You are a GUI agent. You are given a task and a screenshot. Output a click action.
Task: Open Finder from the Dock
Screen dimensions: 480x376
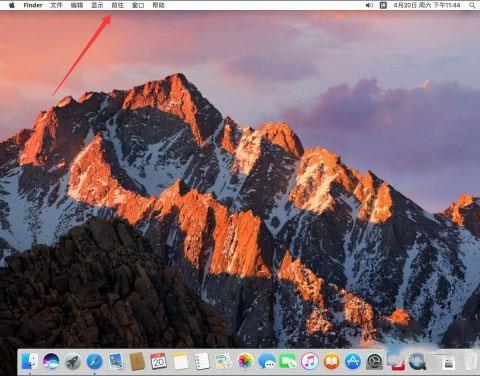[30, 361]
